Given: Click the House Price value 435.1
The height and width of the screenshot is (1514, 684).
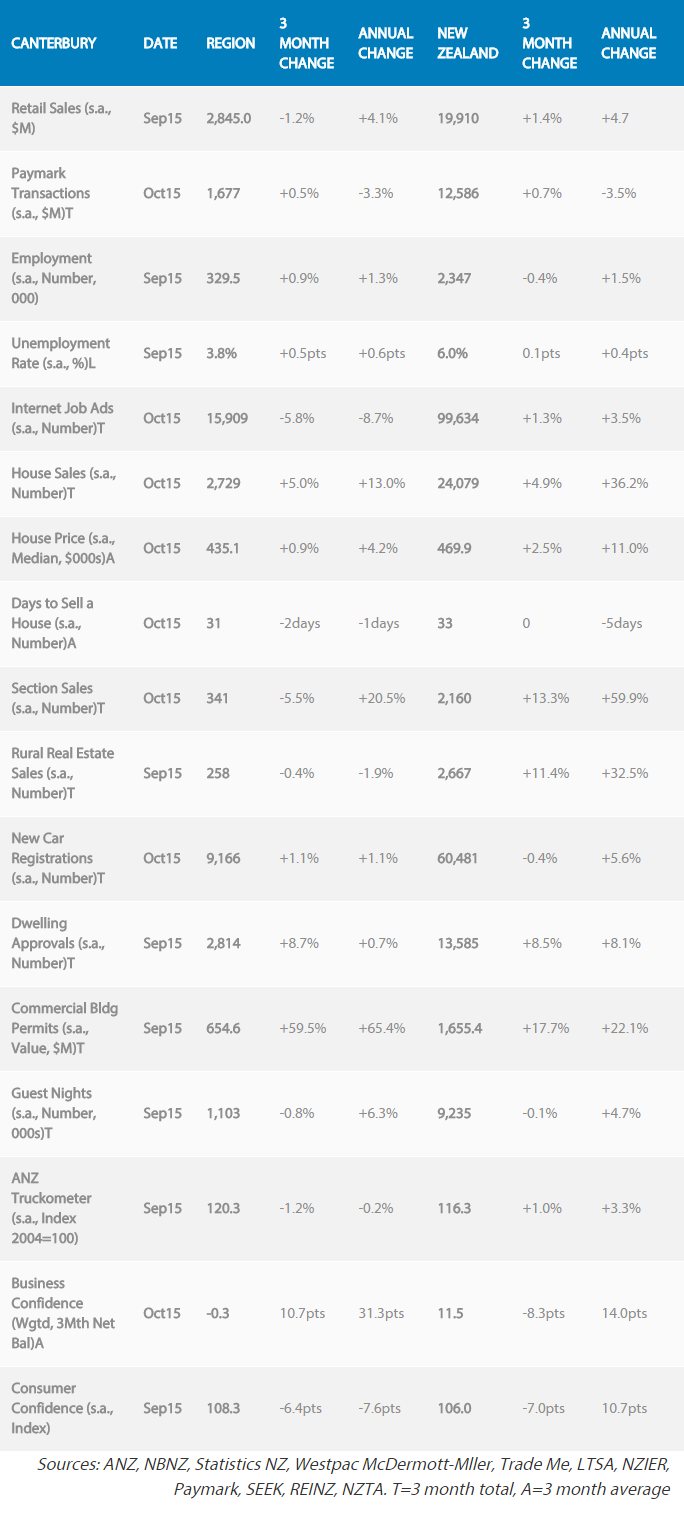Looking at the screenshot, I should coord(222,548).
